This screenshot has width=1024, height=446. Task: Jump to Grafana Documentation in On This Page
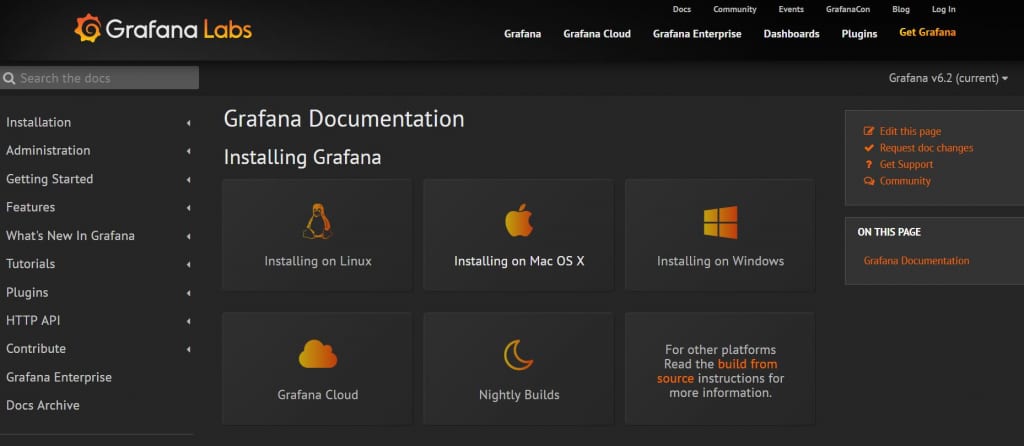916,261
